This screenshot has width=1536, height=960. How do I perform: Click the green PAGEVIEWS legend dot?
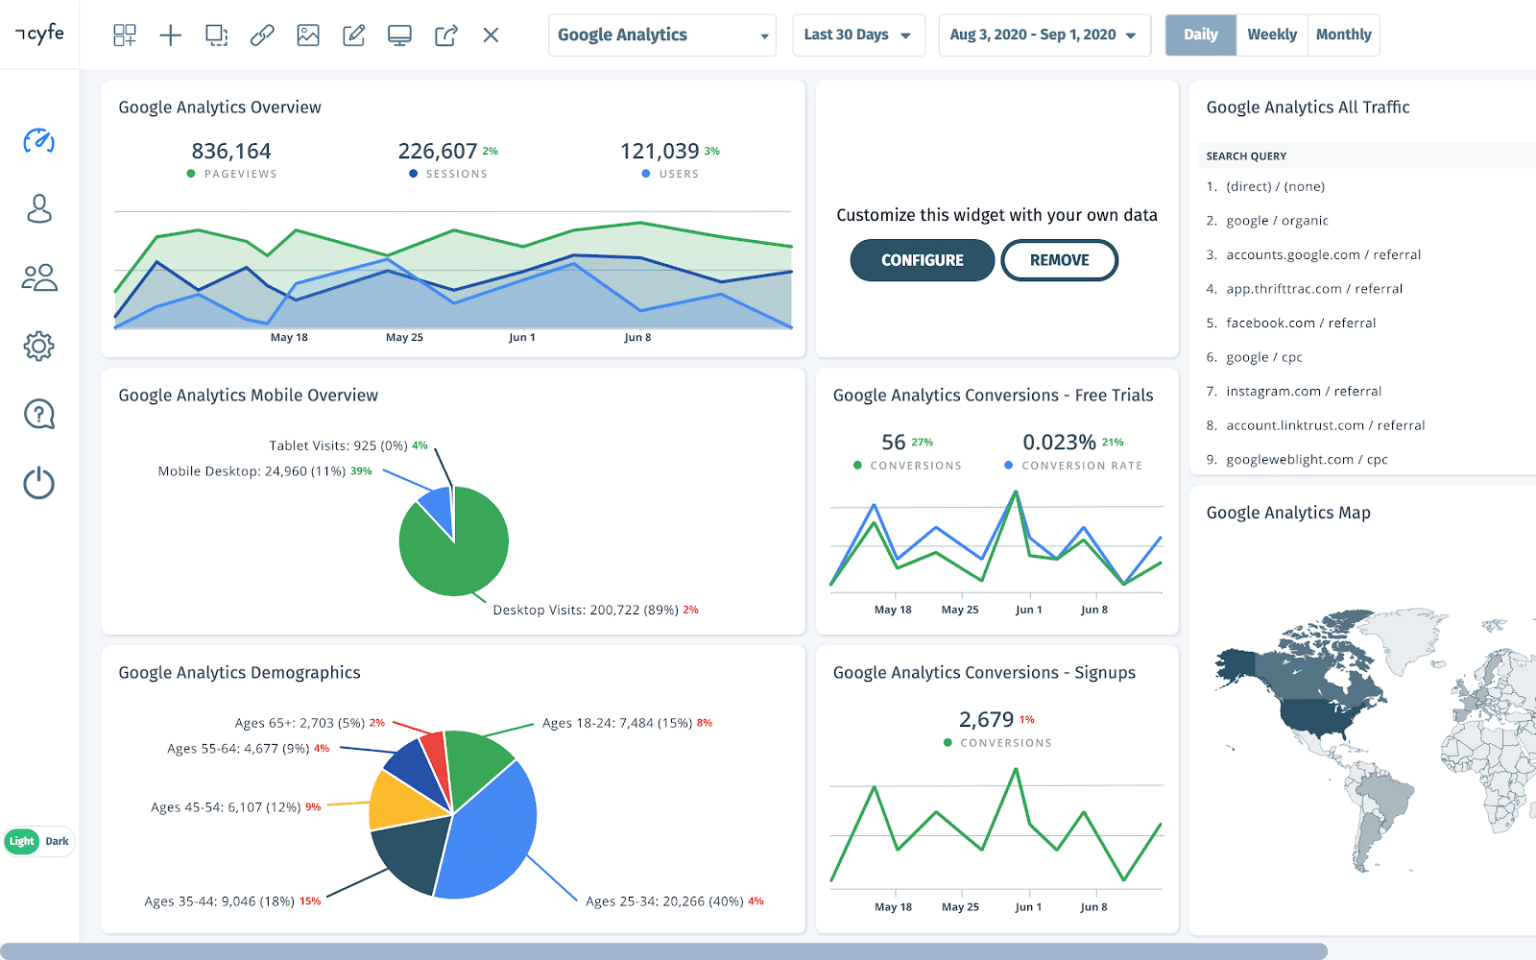pyautogui.click(x=191, y=174)
